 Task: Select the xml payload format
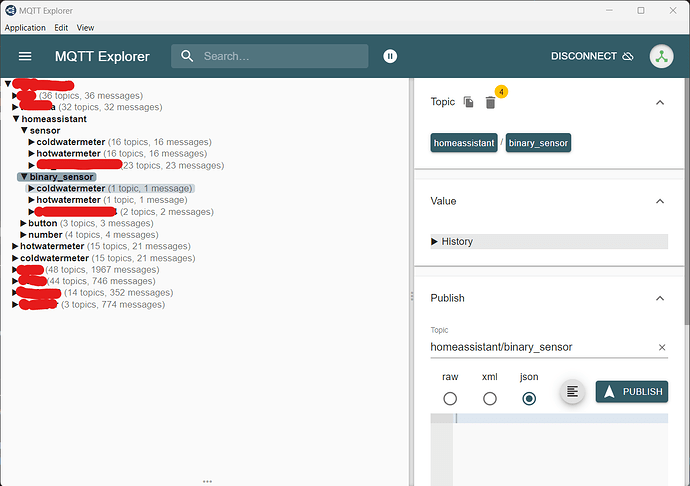490,398
